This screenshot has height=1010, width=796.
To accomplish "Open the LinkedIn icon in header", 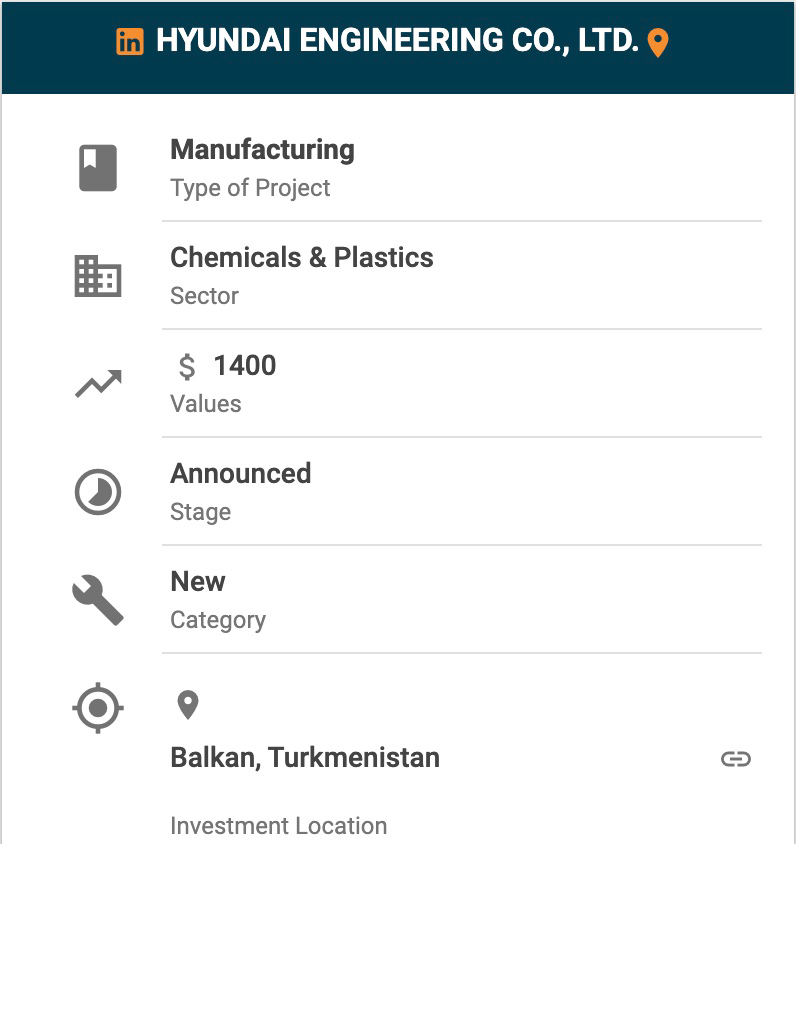I will coord(130,41).
